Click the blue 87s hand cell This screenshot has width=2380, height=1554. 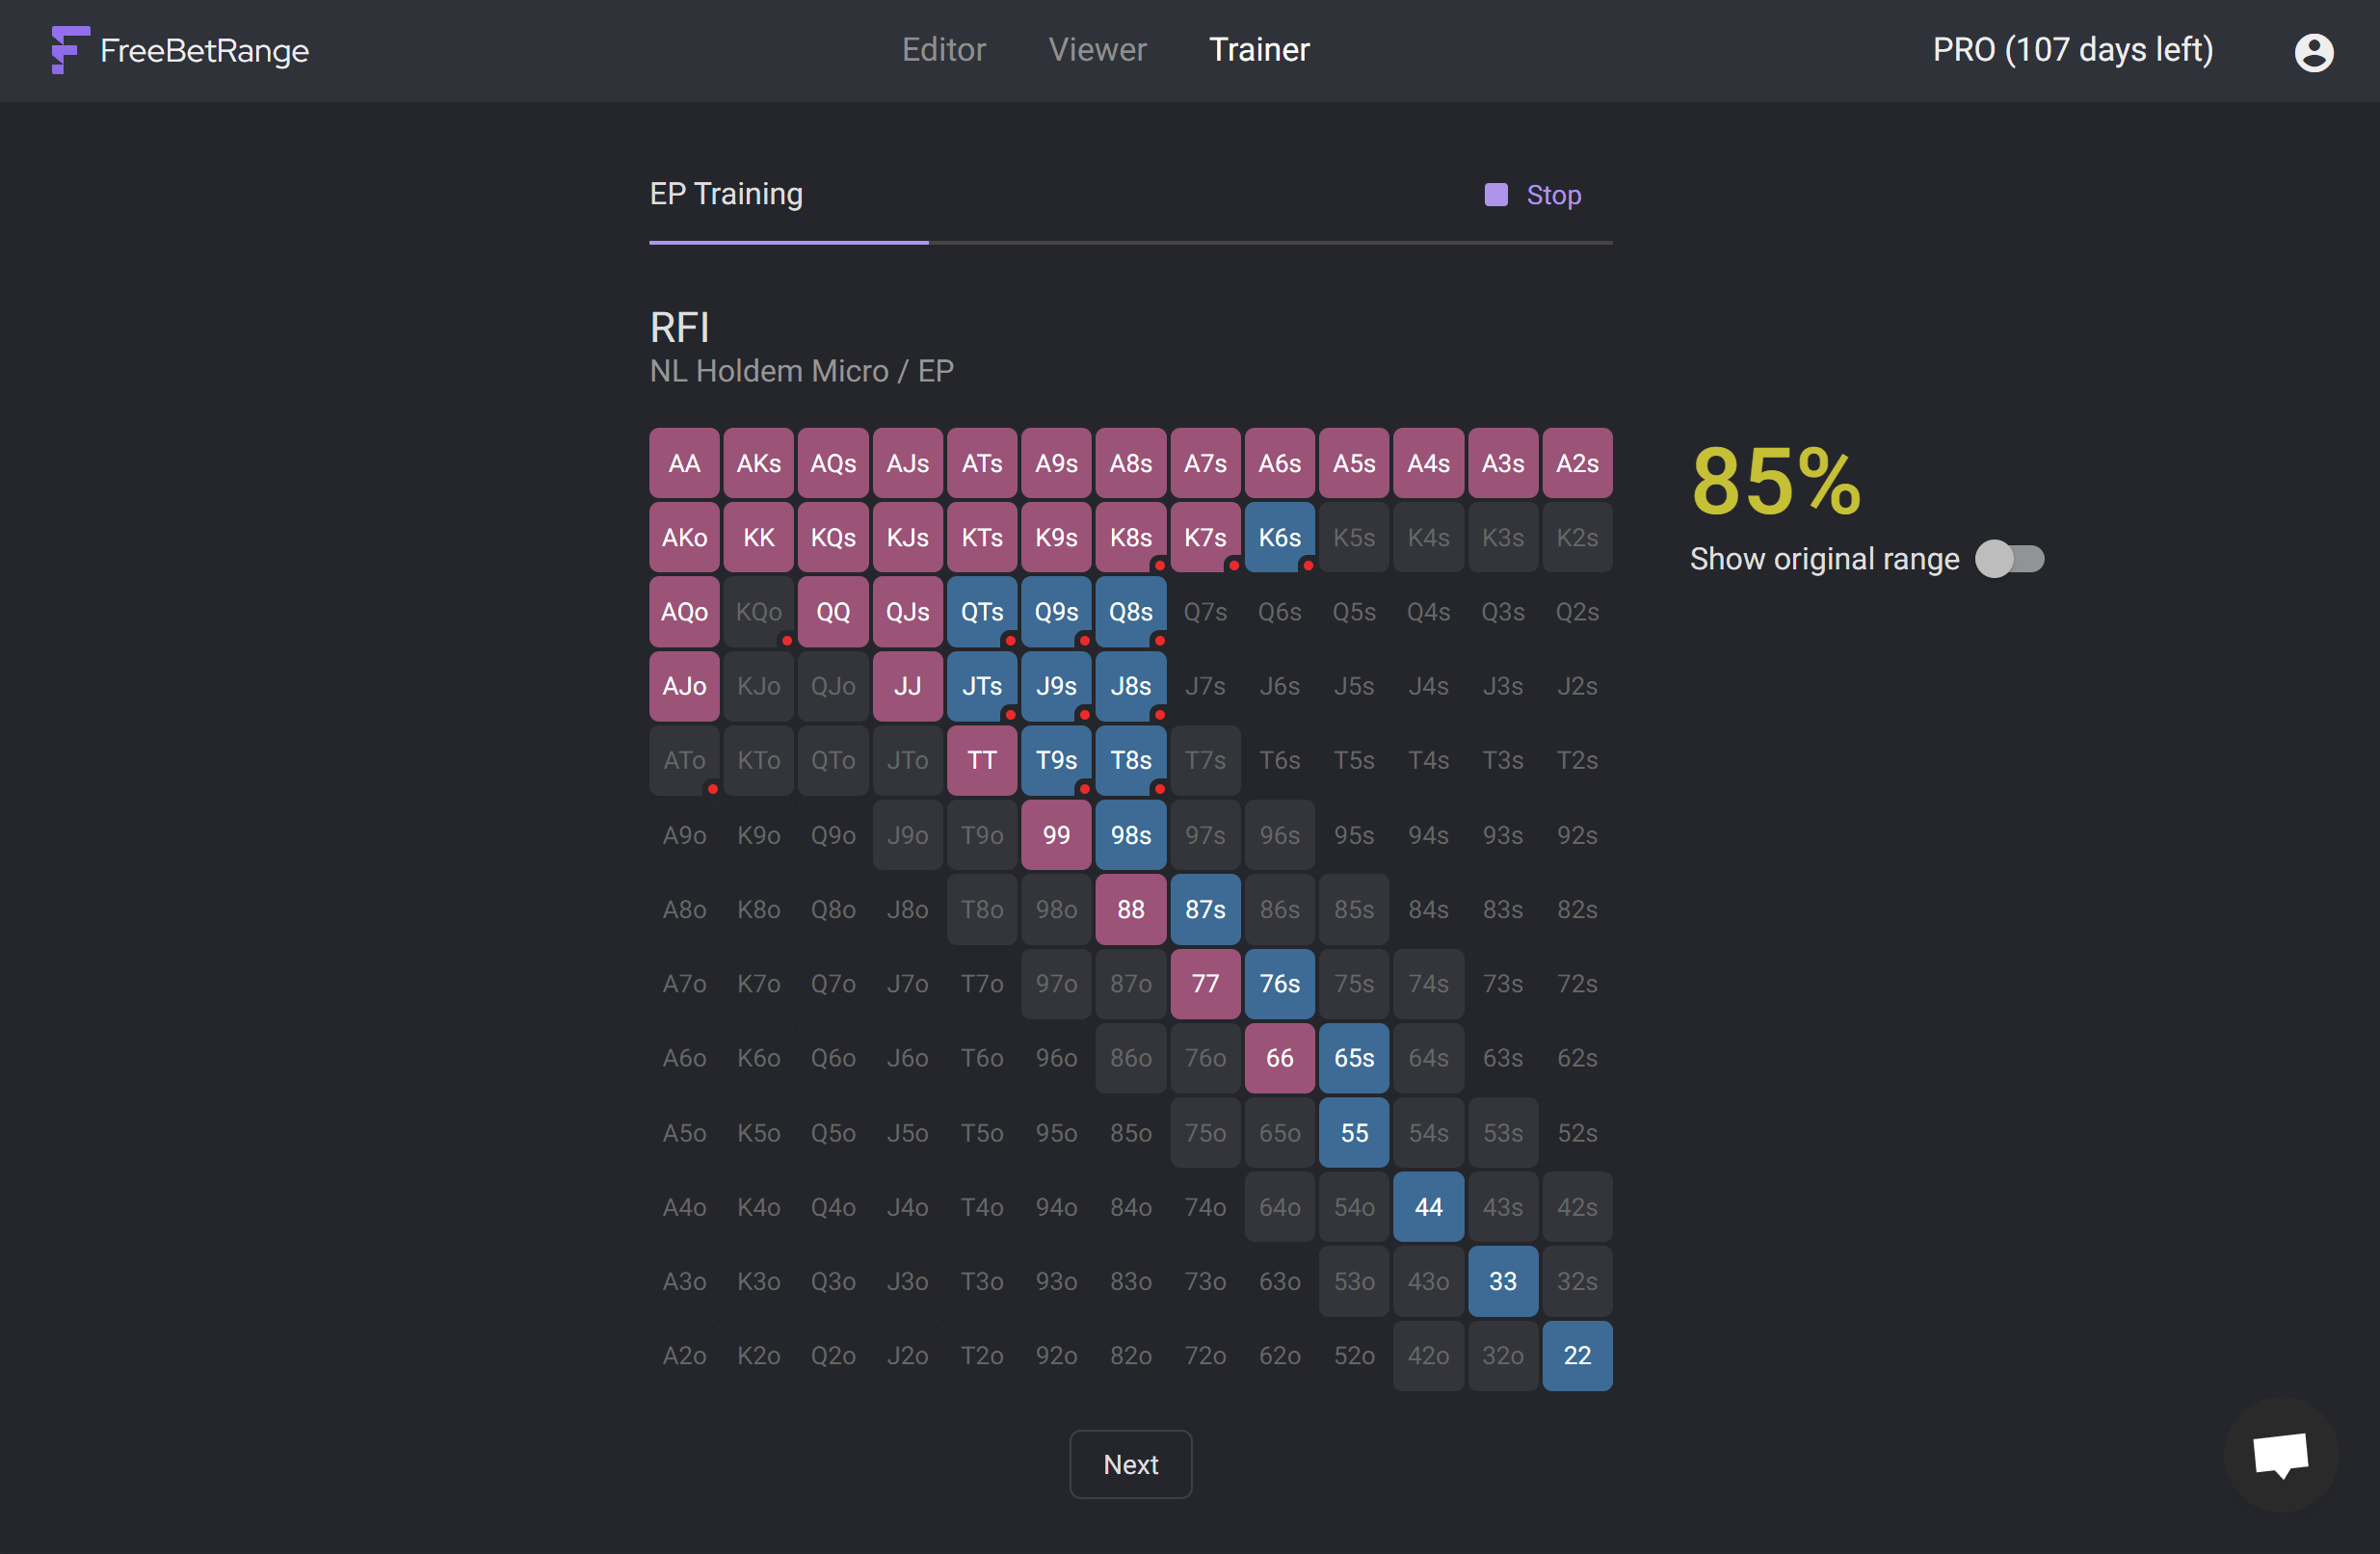pyautogui.click(x=1205, y=910)
